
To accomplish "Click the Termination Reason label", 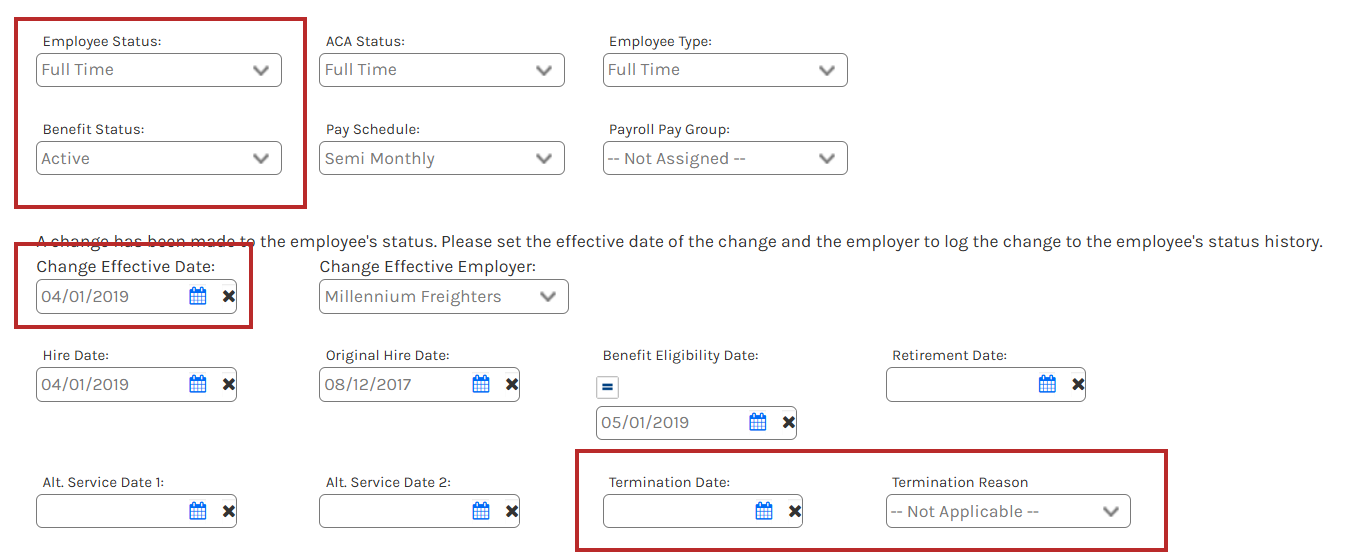I will 960,482.
